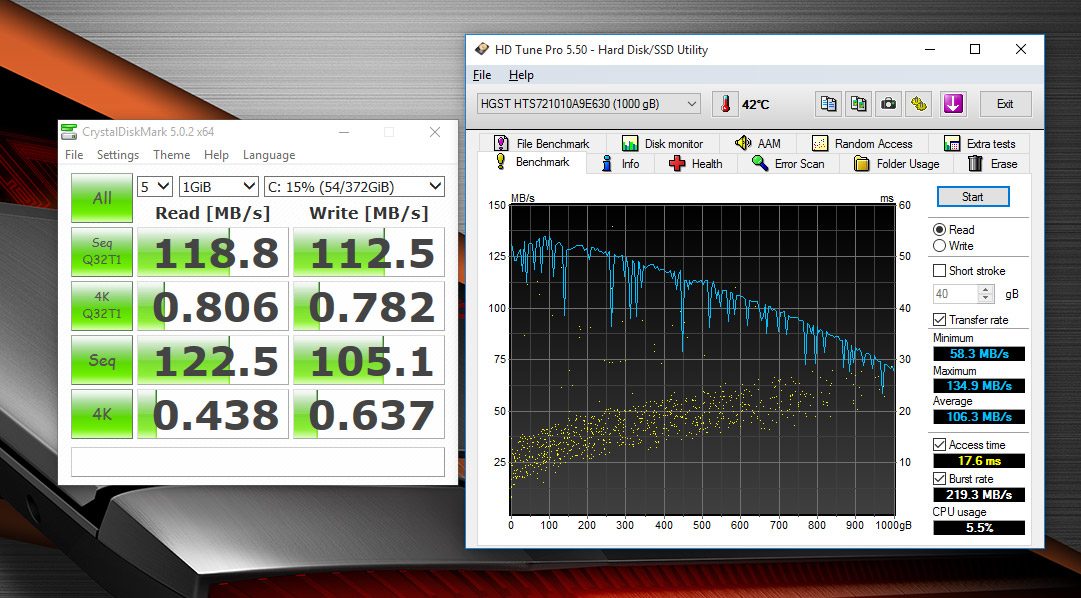The width and height of the screenshot is (1081, 598).
Task: Enable the Short stroke checkbox
Action: pyautogui.click(x=939, y=270)
